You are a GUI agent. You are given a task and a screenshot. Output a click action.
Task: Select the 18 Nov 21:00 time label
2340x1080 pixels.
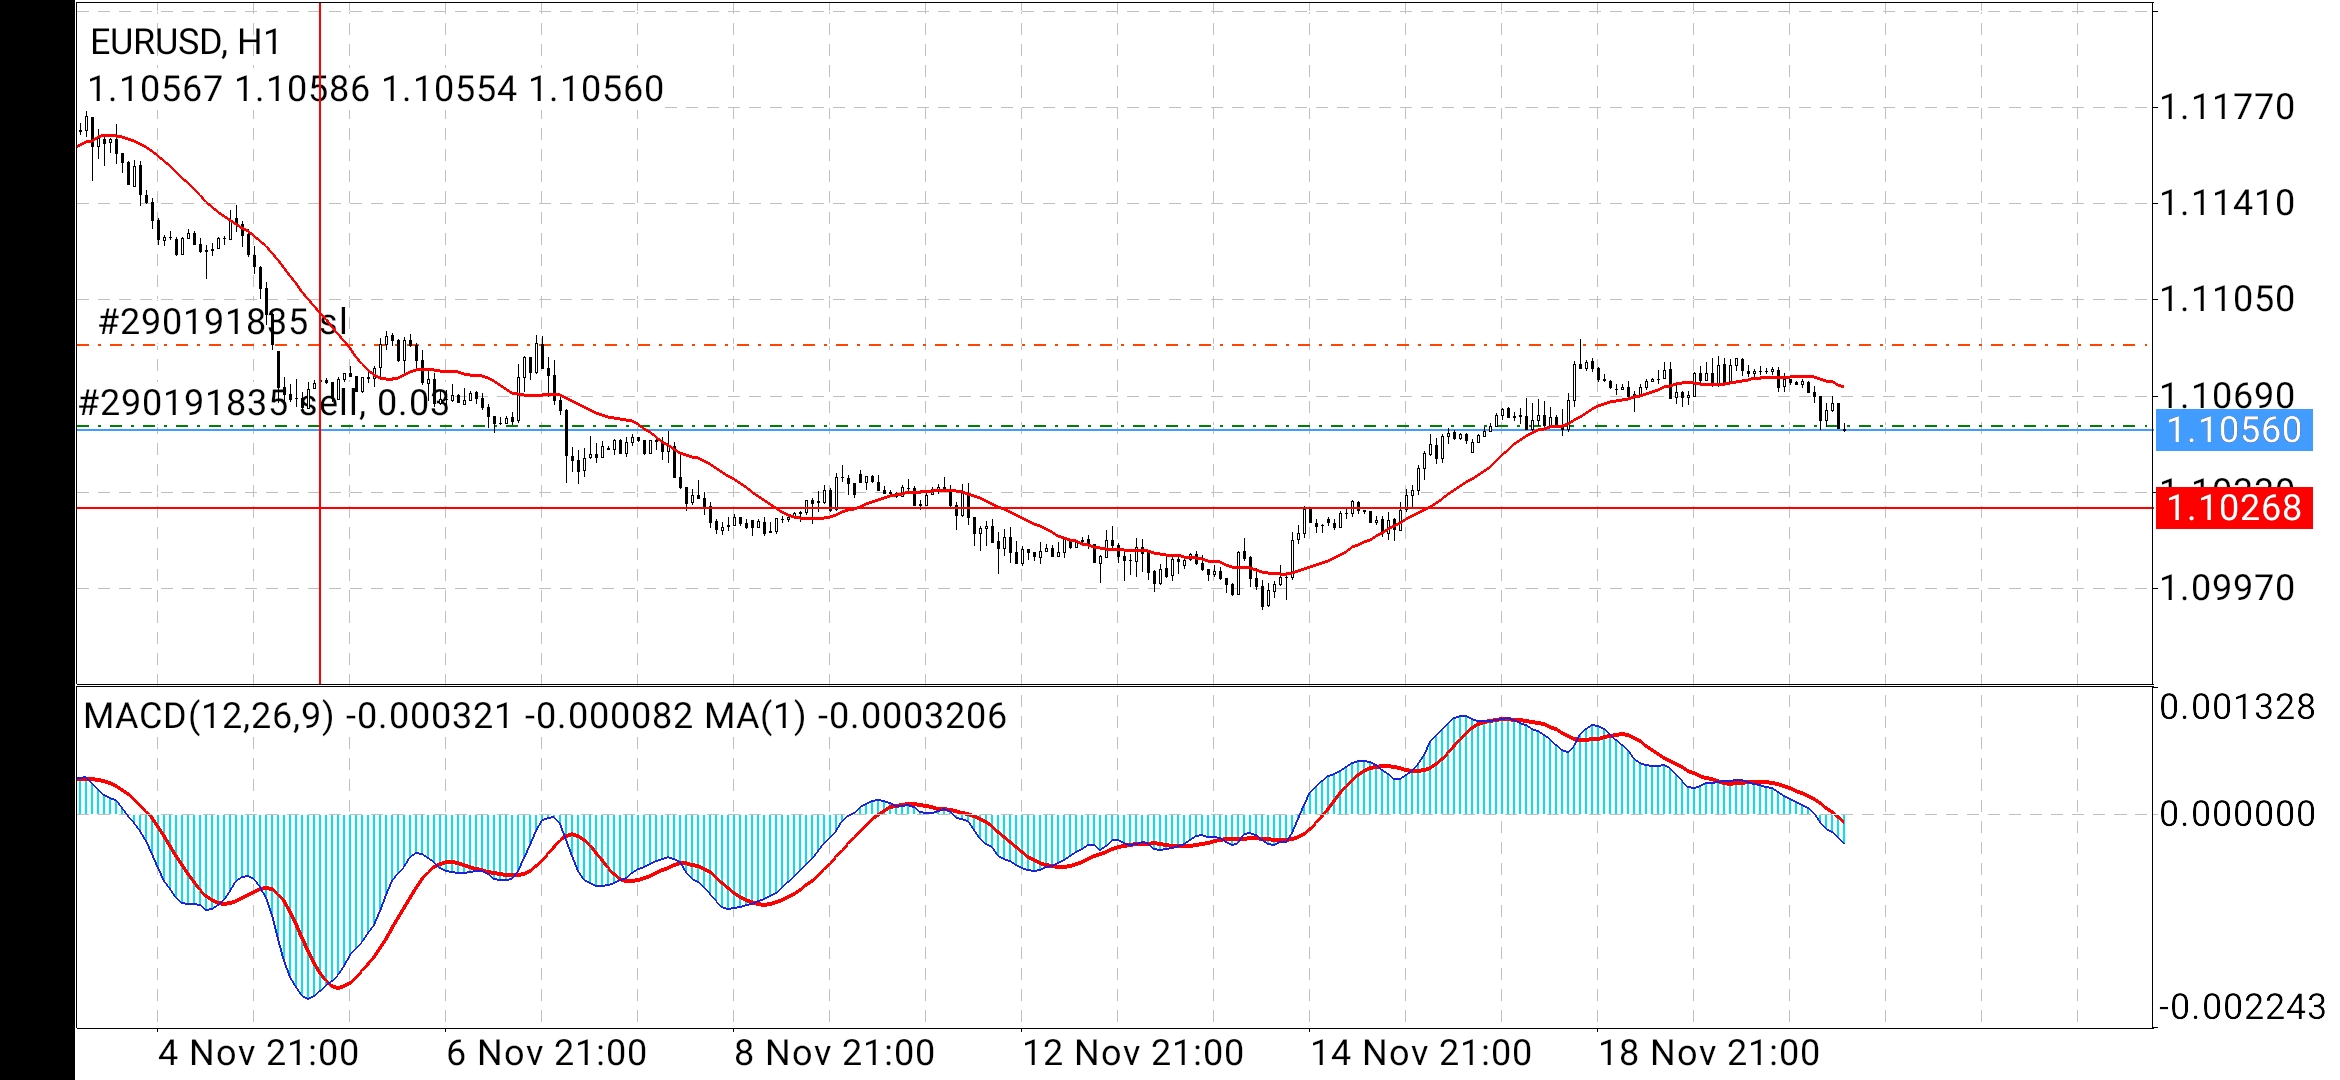pos(1708,1053)
